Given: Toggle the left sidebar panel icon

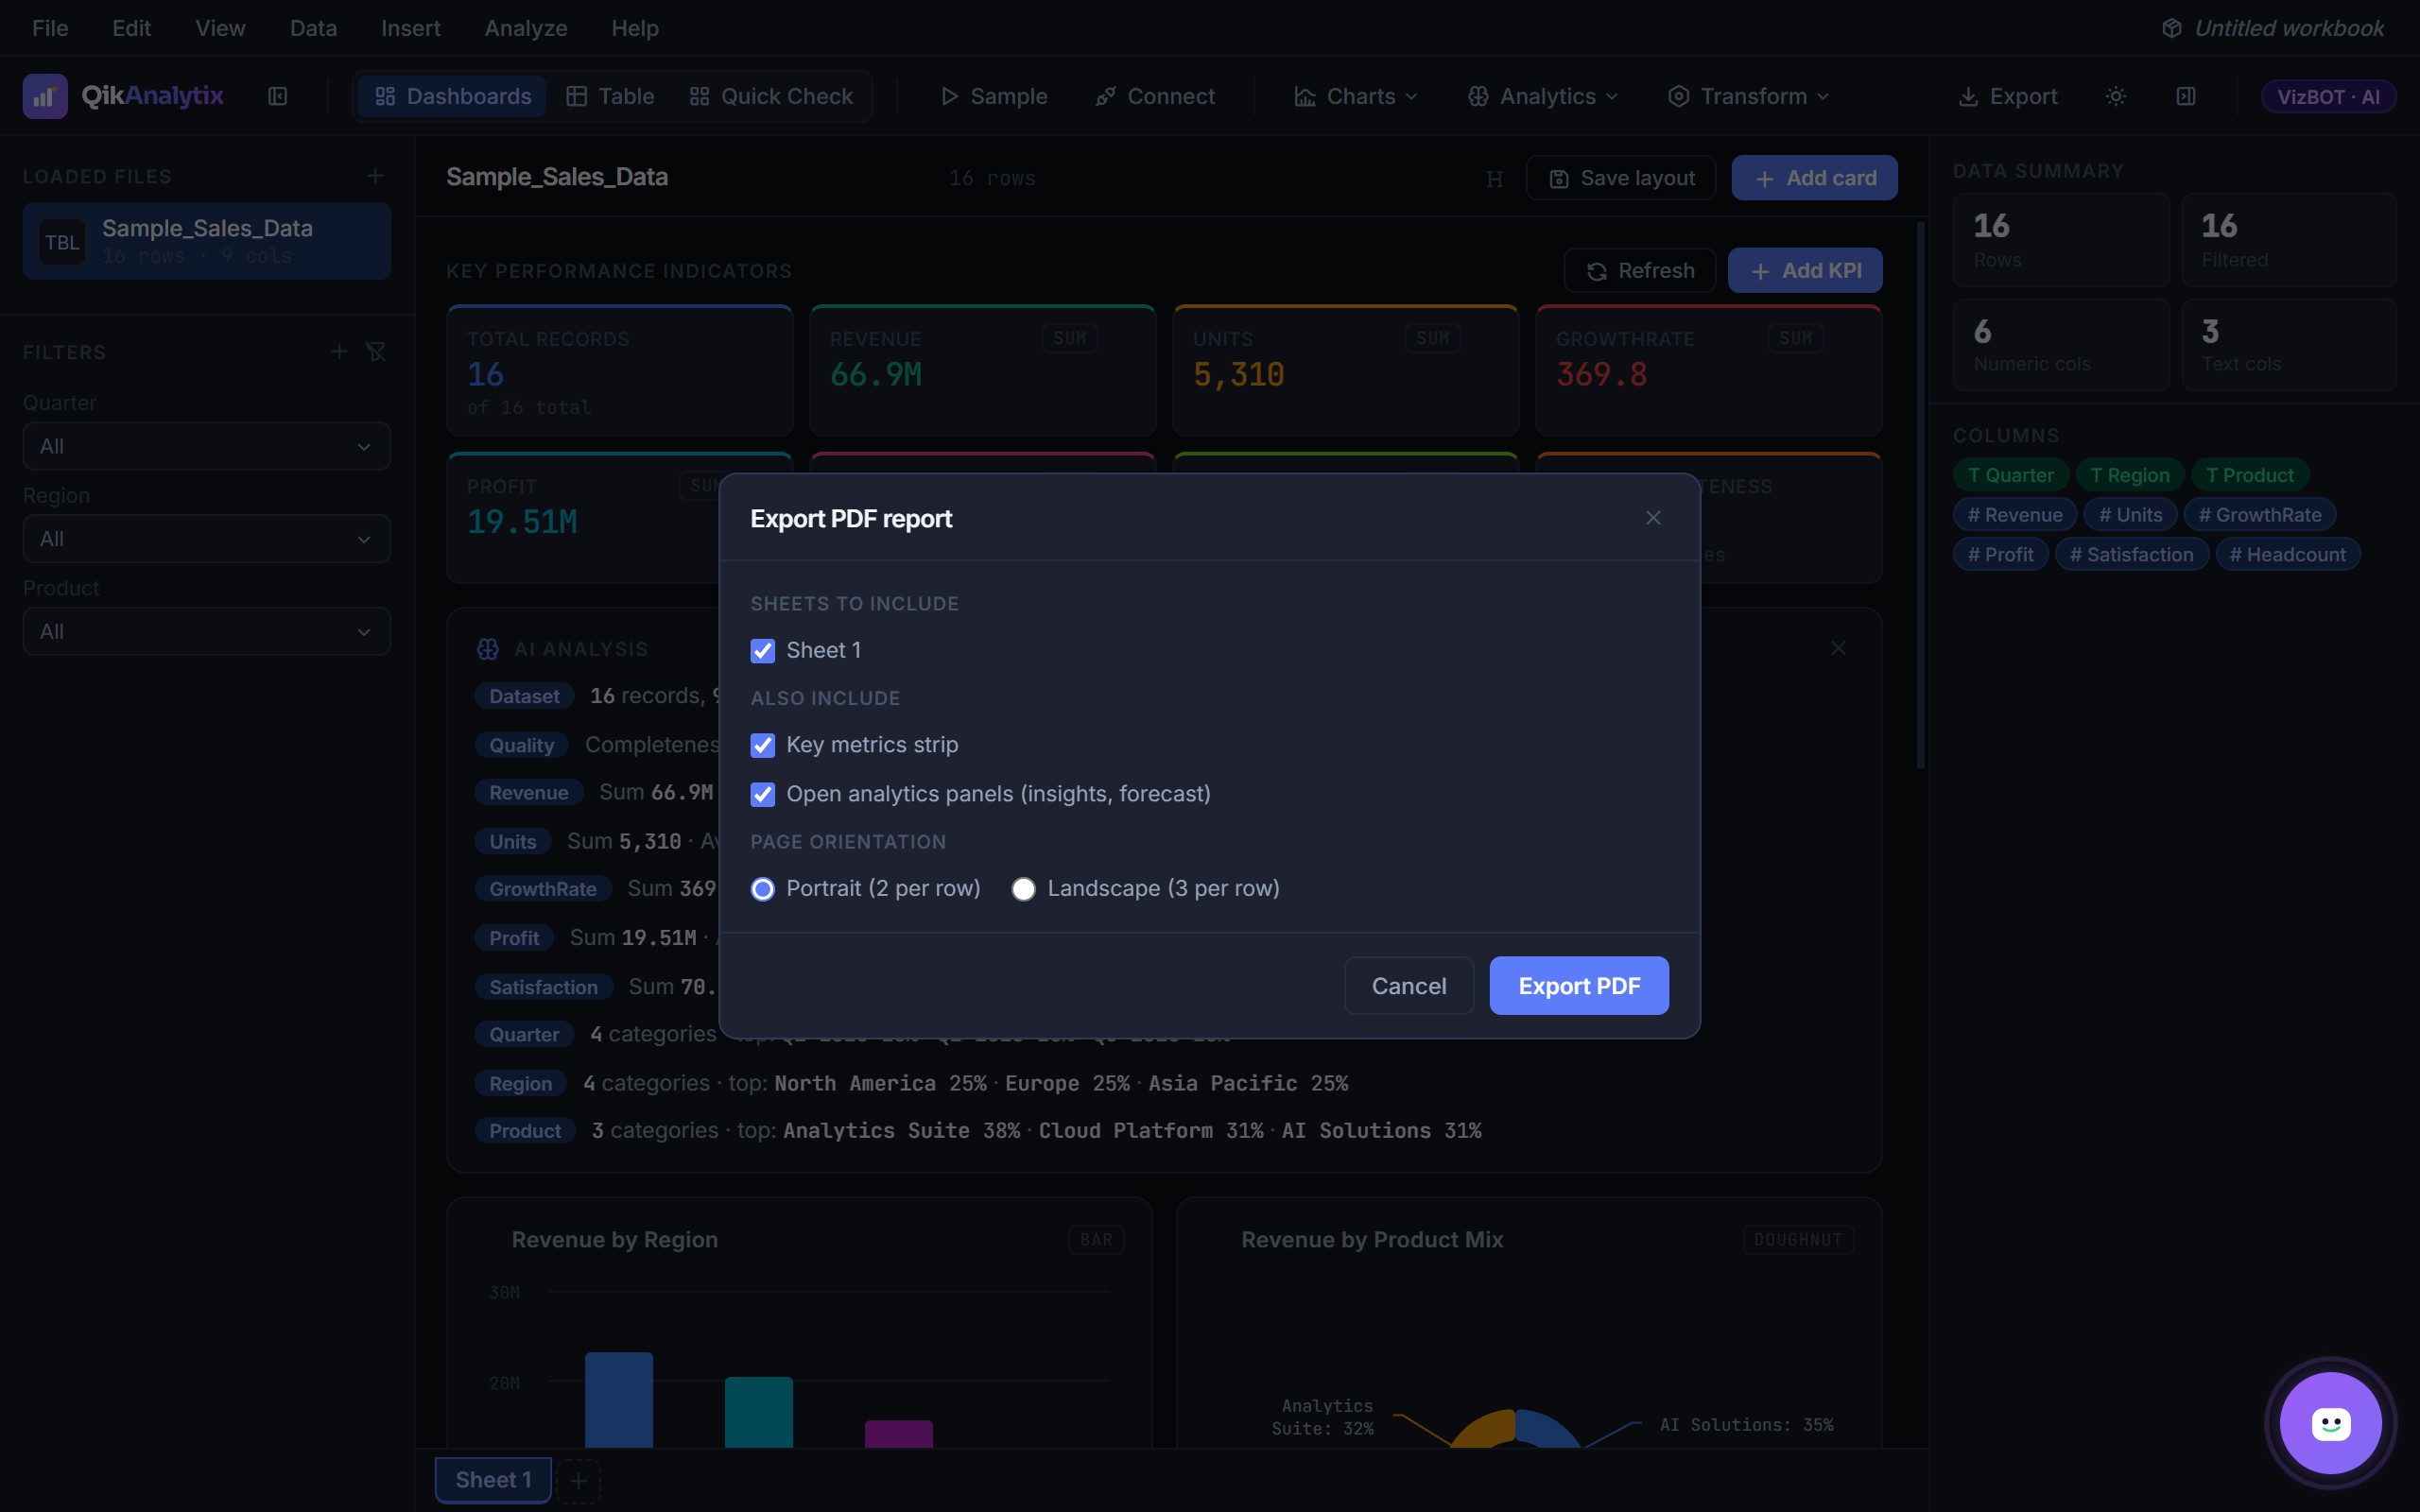Looking at the screenshot, I should (278, 96).
